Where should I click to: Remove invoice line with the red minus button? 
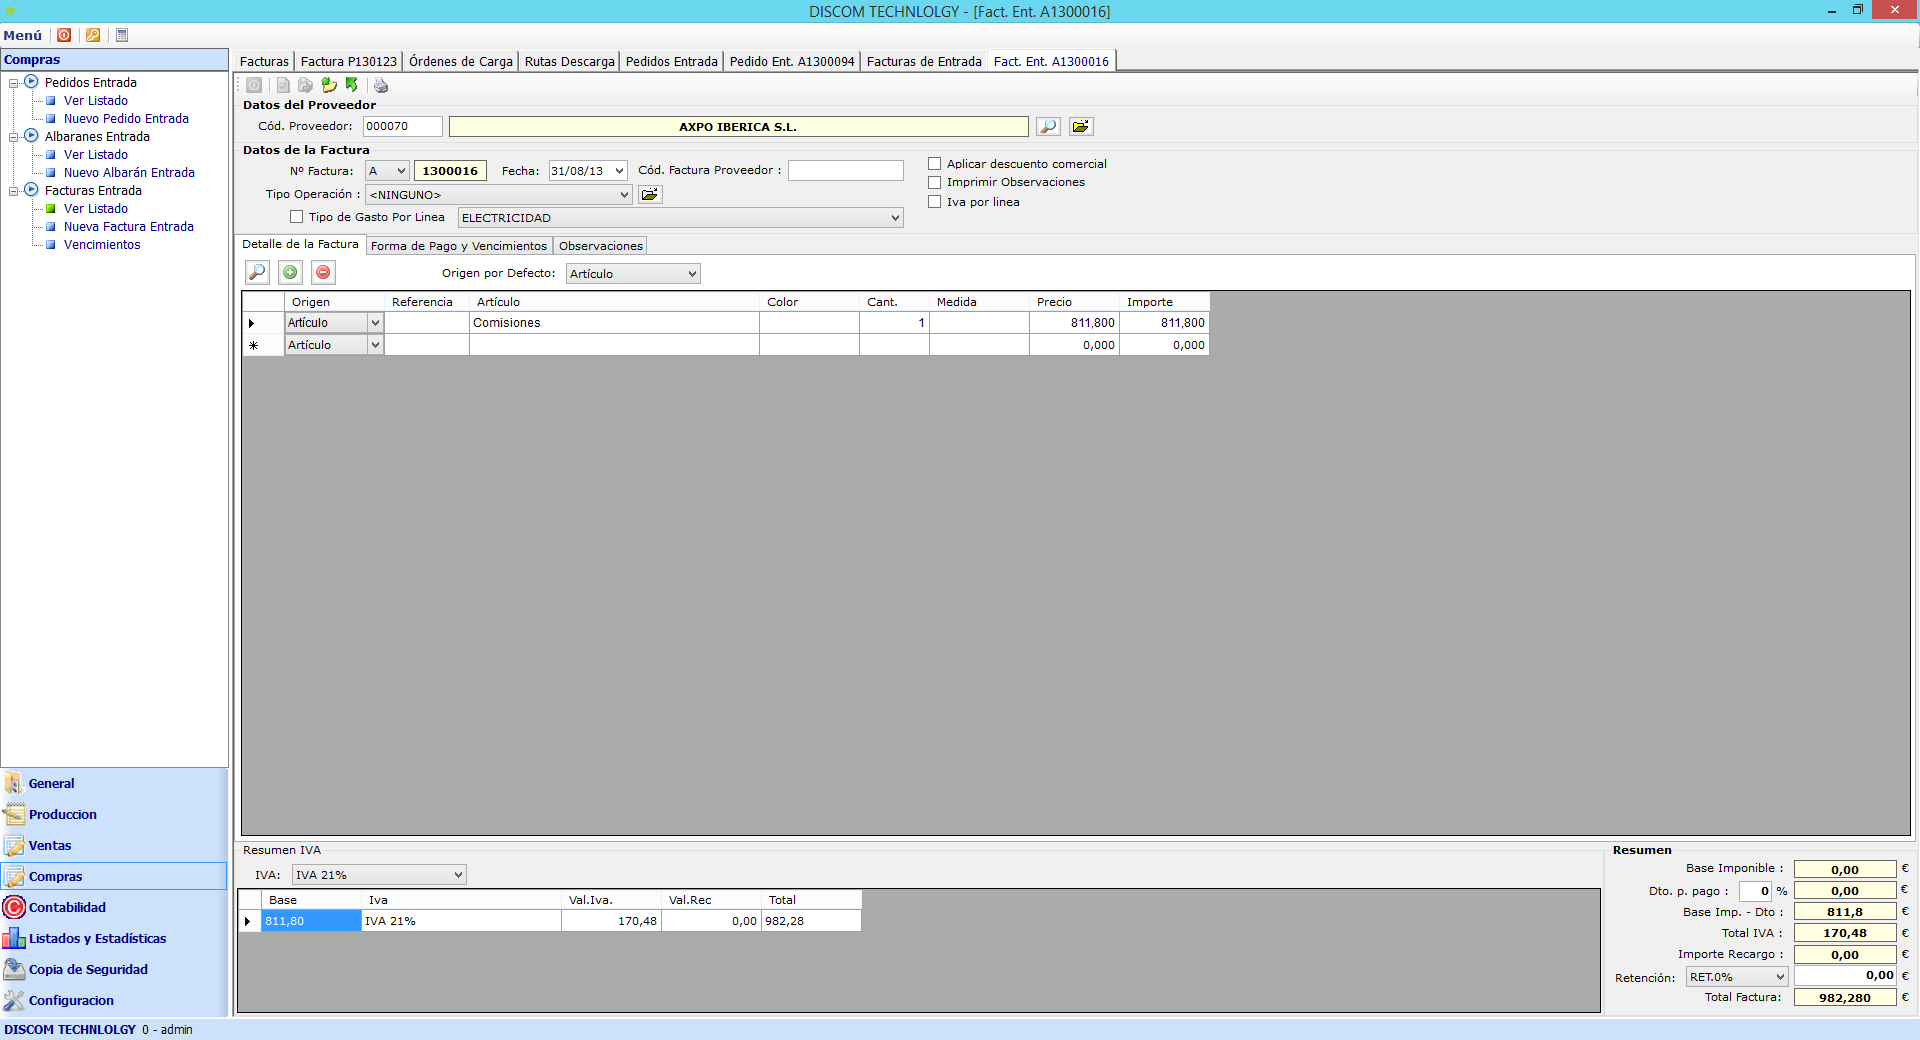coord(323,273)
